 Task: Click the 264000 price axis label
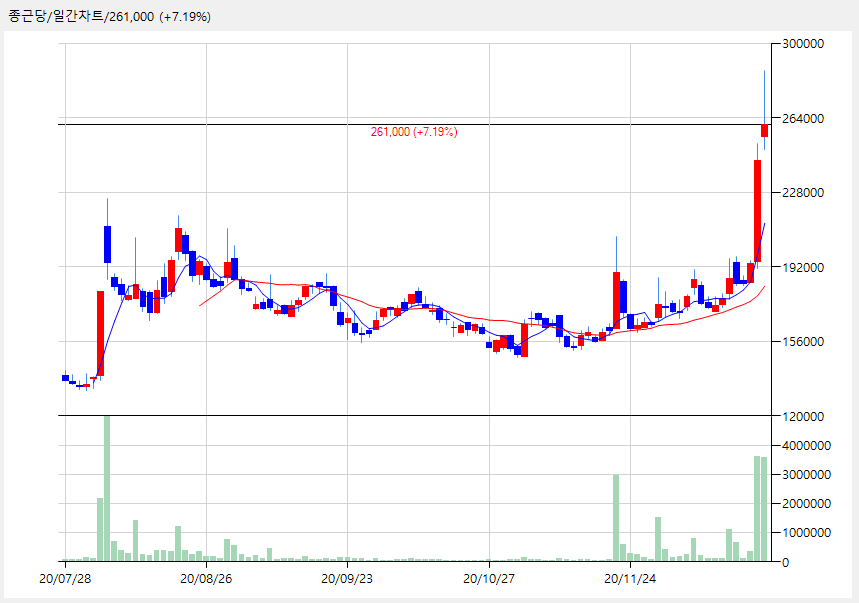pos(803,118)
